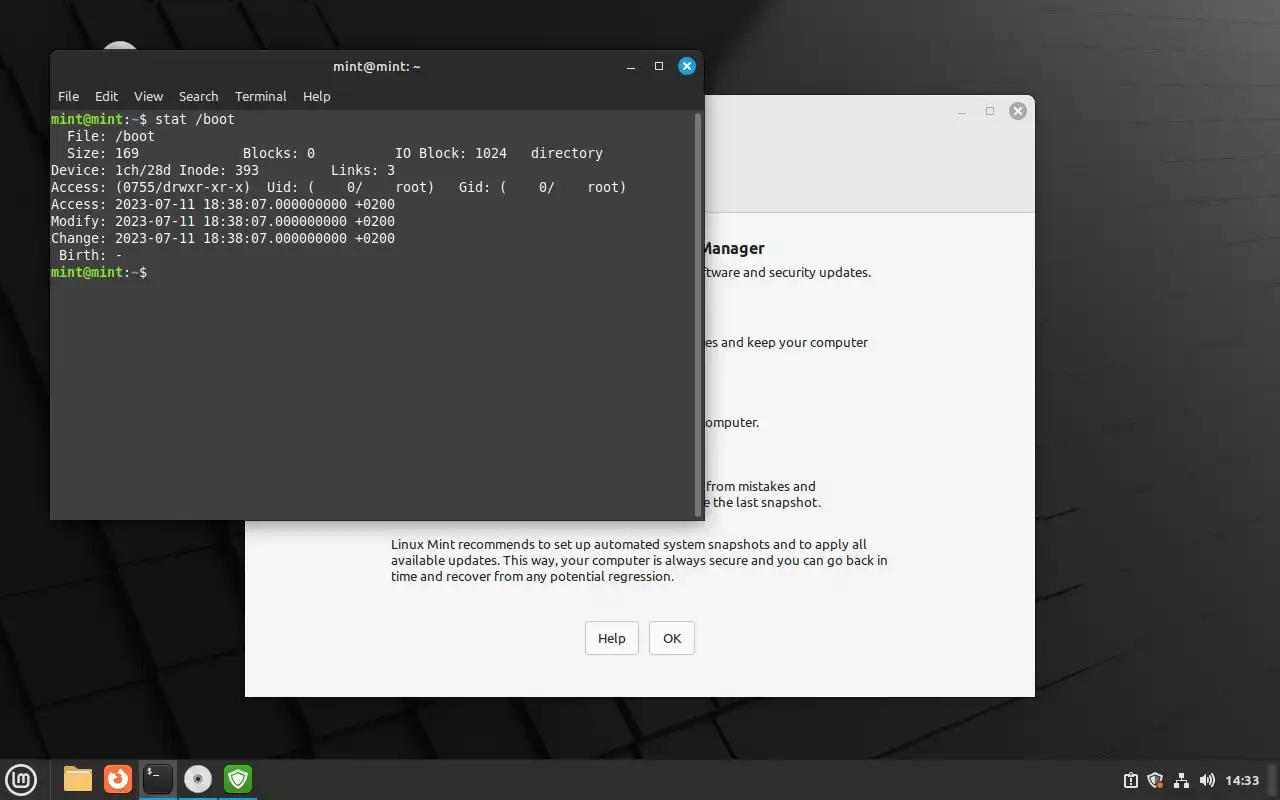Click the 'Links: 3' text
The image size is (1280, 800).
coord(363,170)
